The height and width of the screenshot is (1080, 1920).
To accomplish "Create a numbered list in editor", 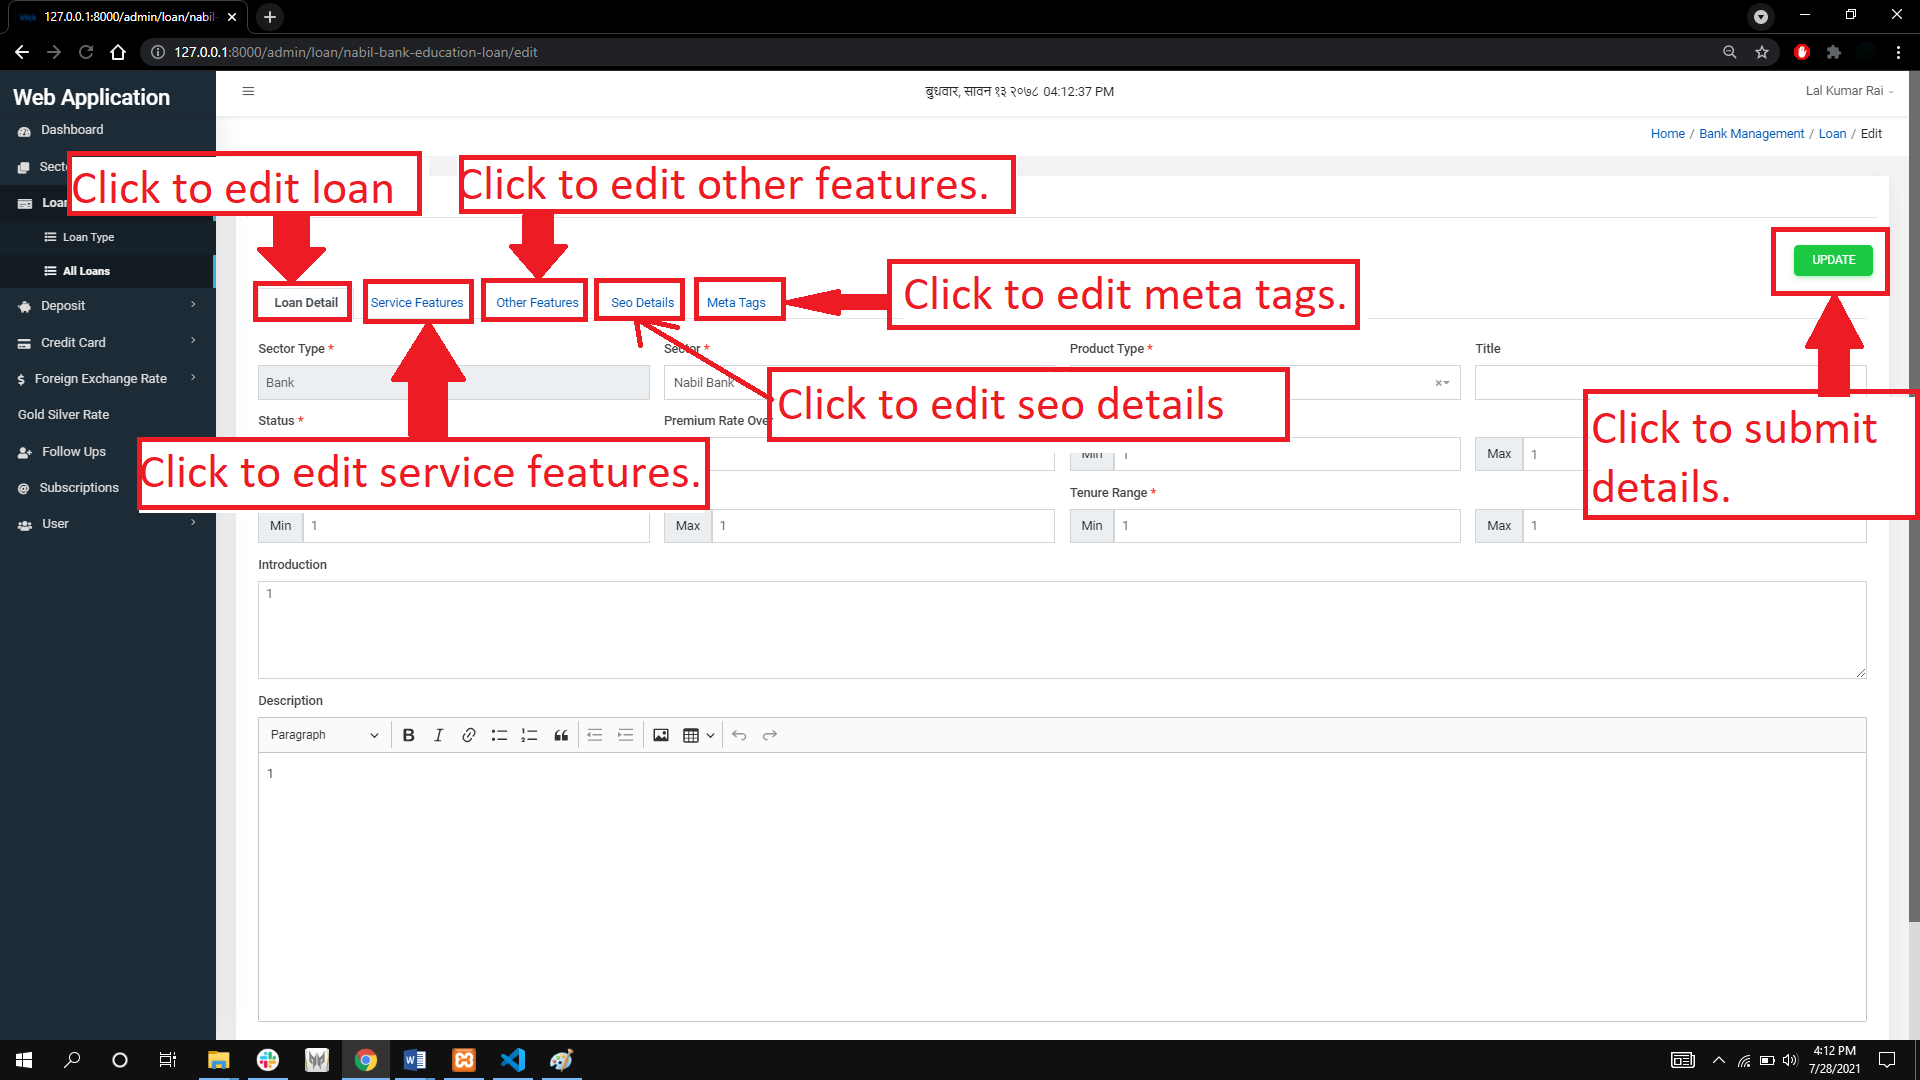I will (x=529, y=735).
